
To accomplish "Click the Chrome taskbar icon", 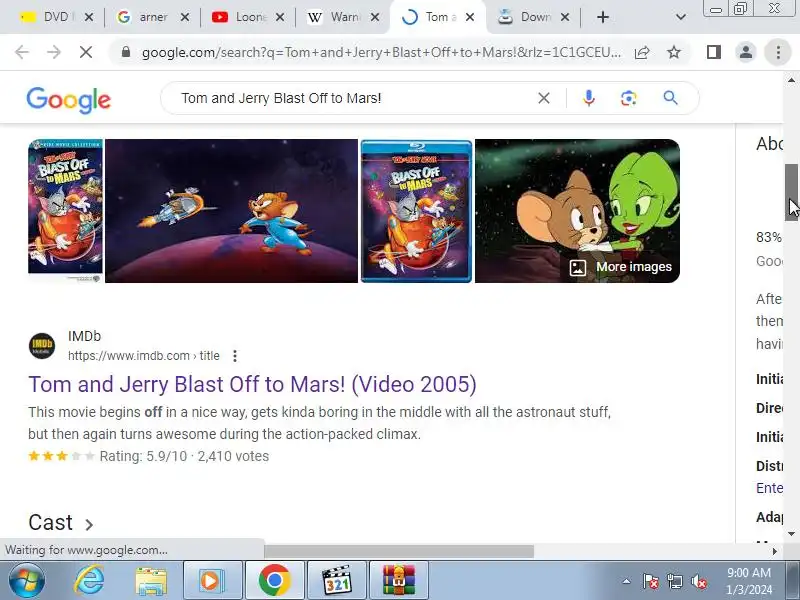I will [274, 581].
